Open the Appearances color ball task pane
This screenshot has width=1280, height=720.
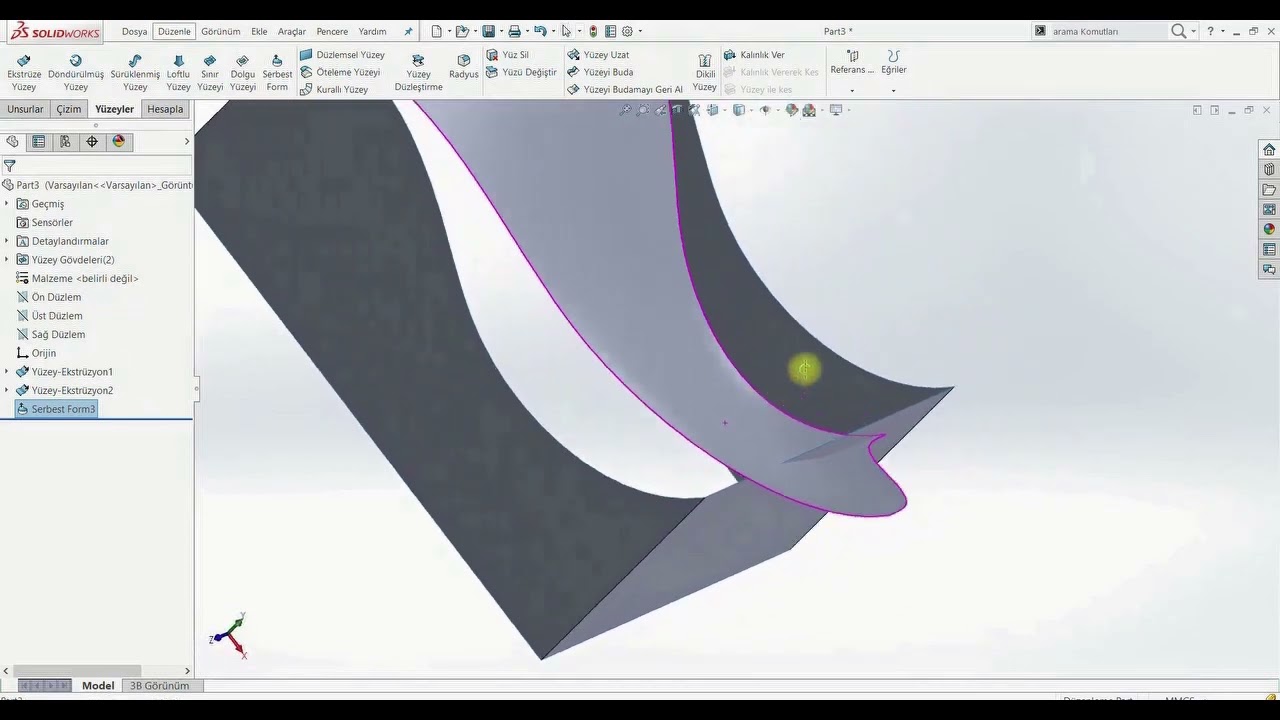[x=1269, y=230]
